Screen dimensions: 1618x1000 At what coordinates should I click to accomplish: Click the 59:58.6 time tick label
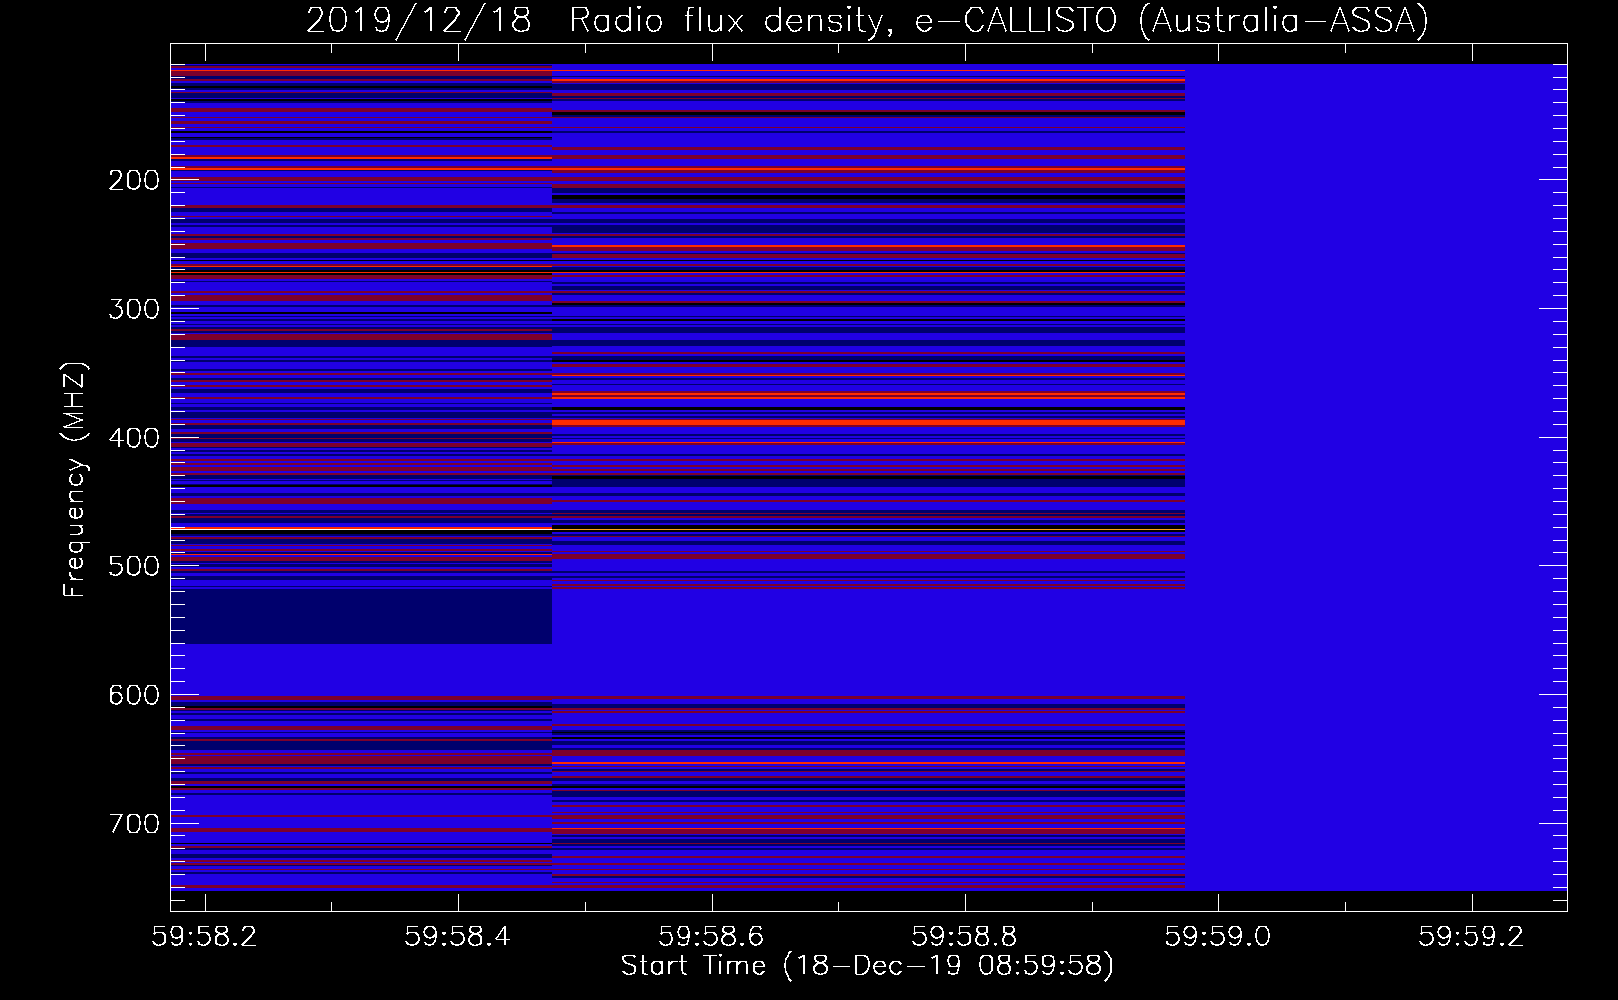(x=711, y=936)
